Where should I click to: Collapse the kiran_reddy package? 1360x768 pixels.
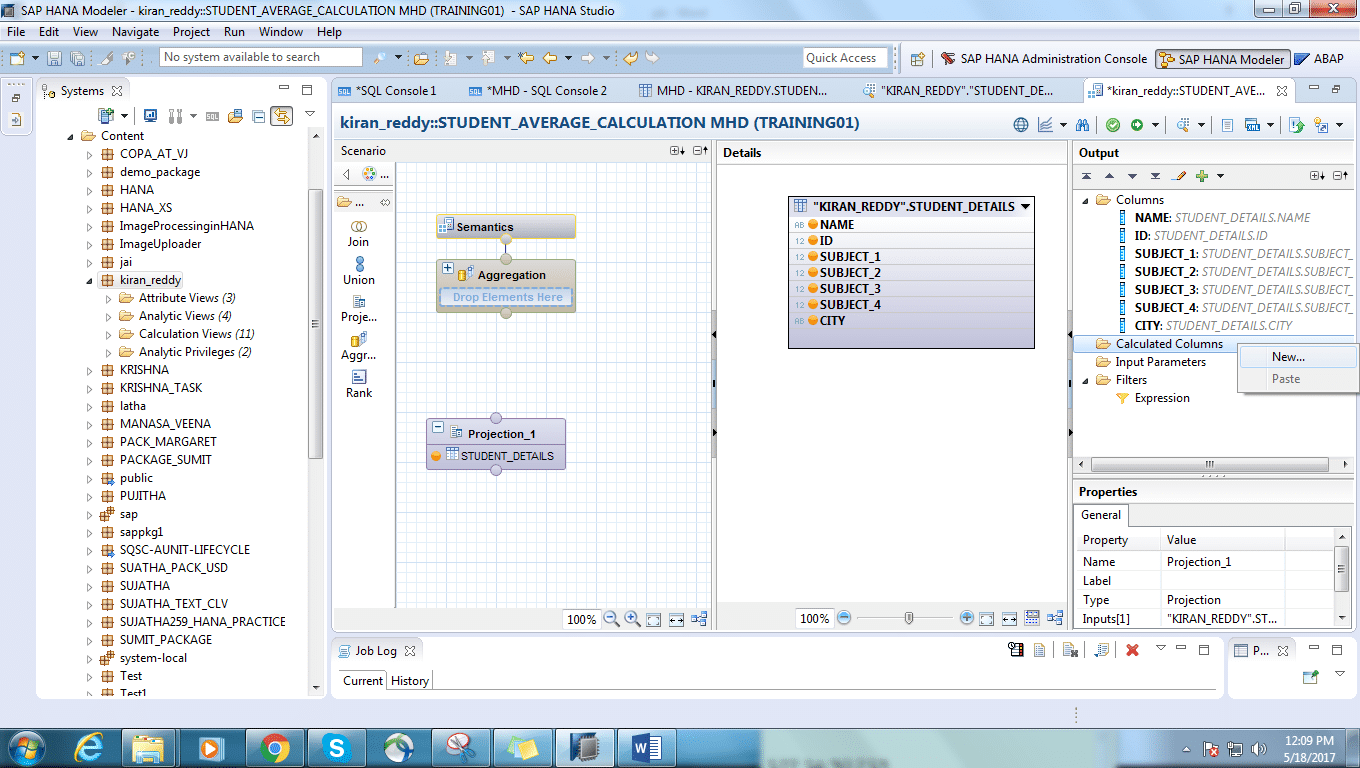[89, 280]
